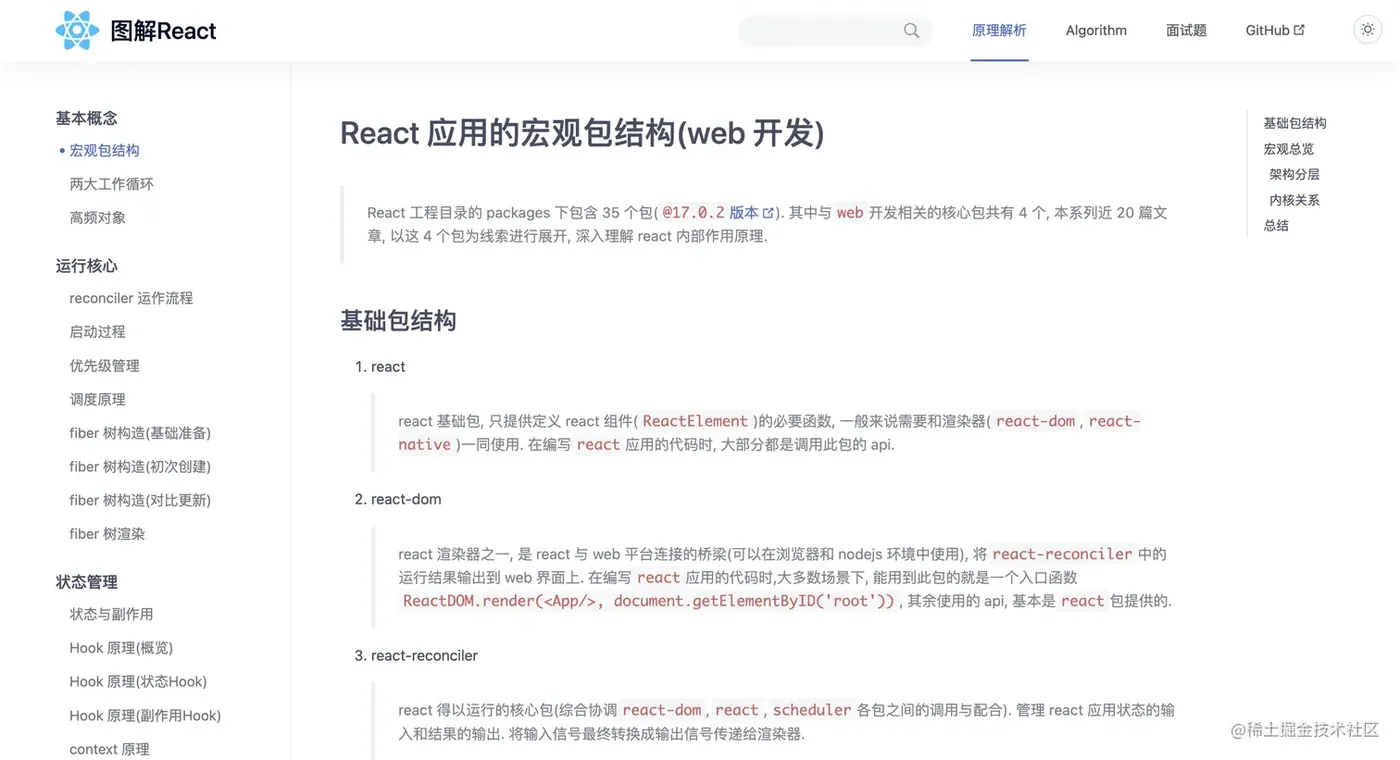The height and width of the screenshot is (760, 1400).
Task: Open 高频对象 in the sidebar
Action: [97, 218]
